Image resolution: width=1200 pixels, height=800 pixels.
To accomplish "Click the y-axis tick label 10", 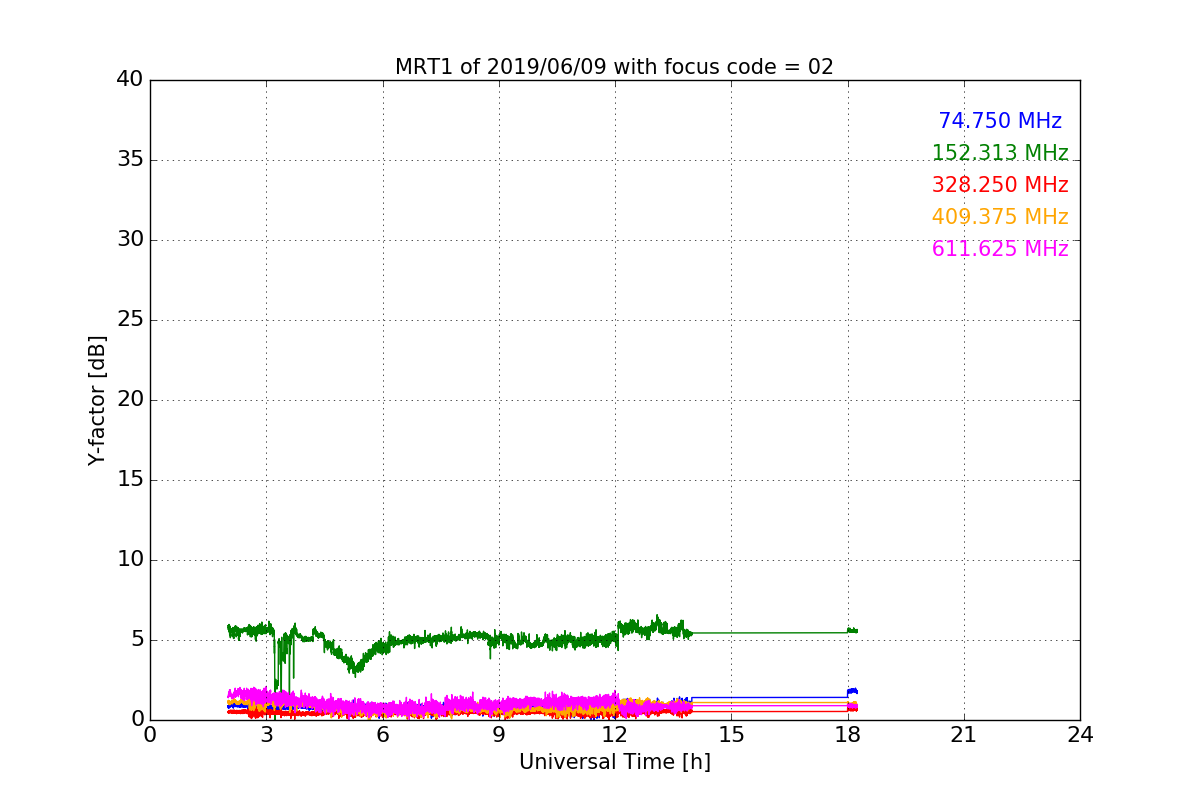I will [130, 560].
